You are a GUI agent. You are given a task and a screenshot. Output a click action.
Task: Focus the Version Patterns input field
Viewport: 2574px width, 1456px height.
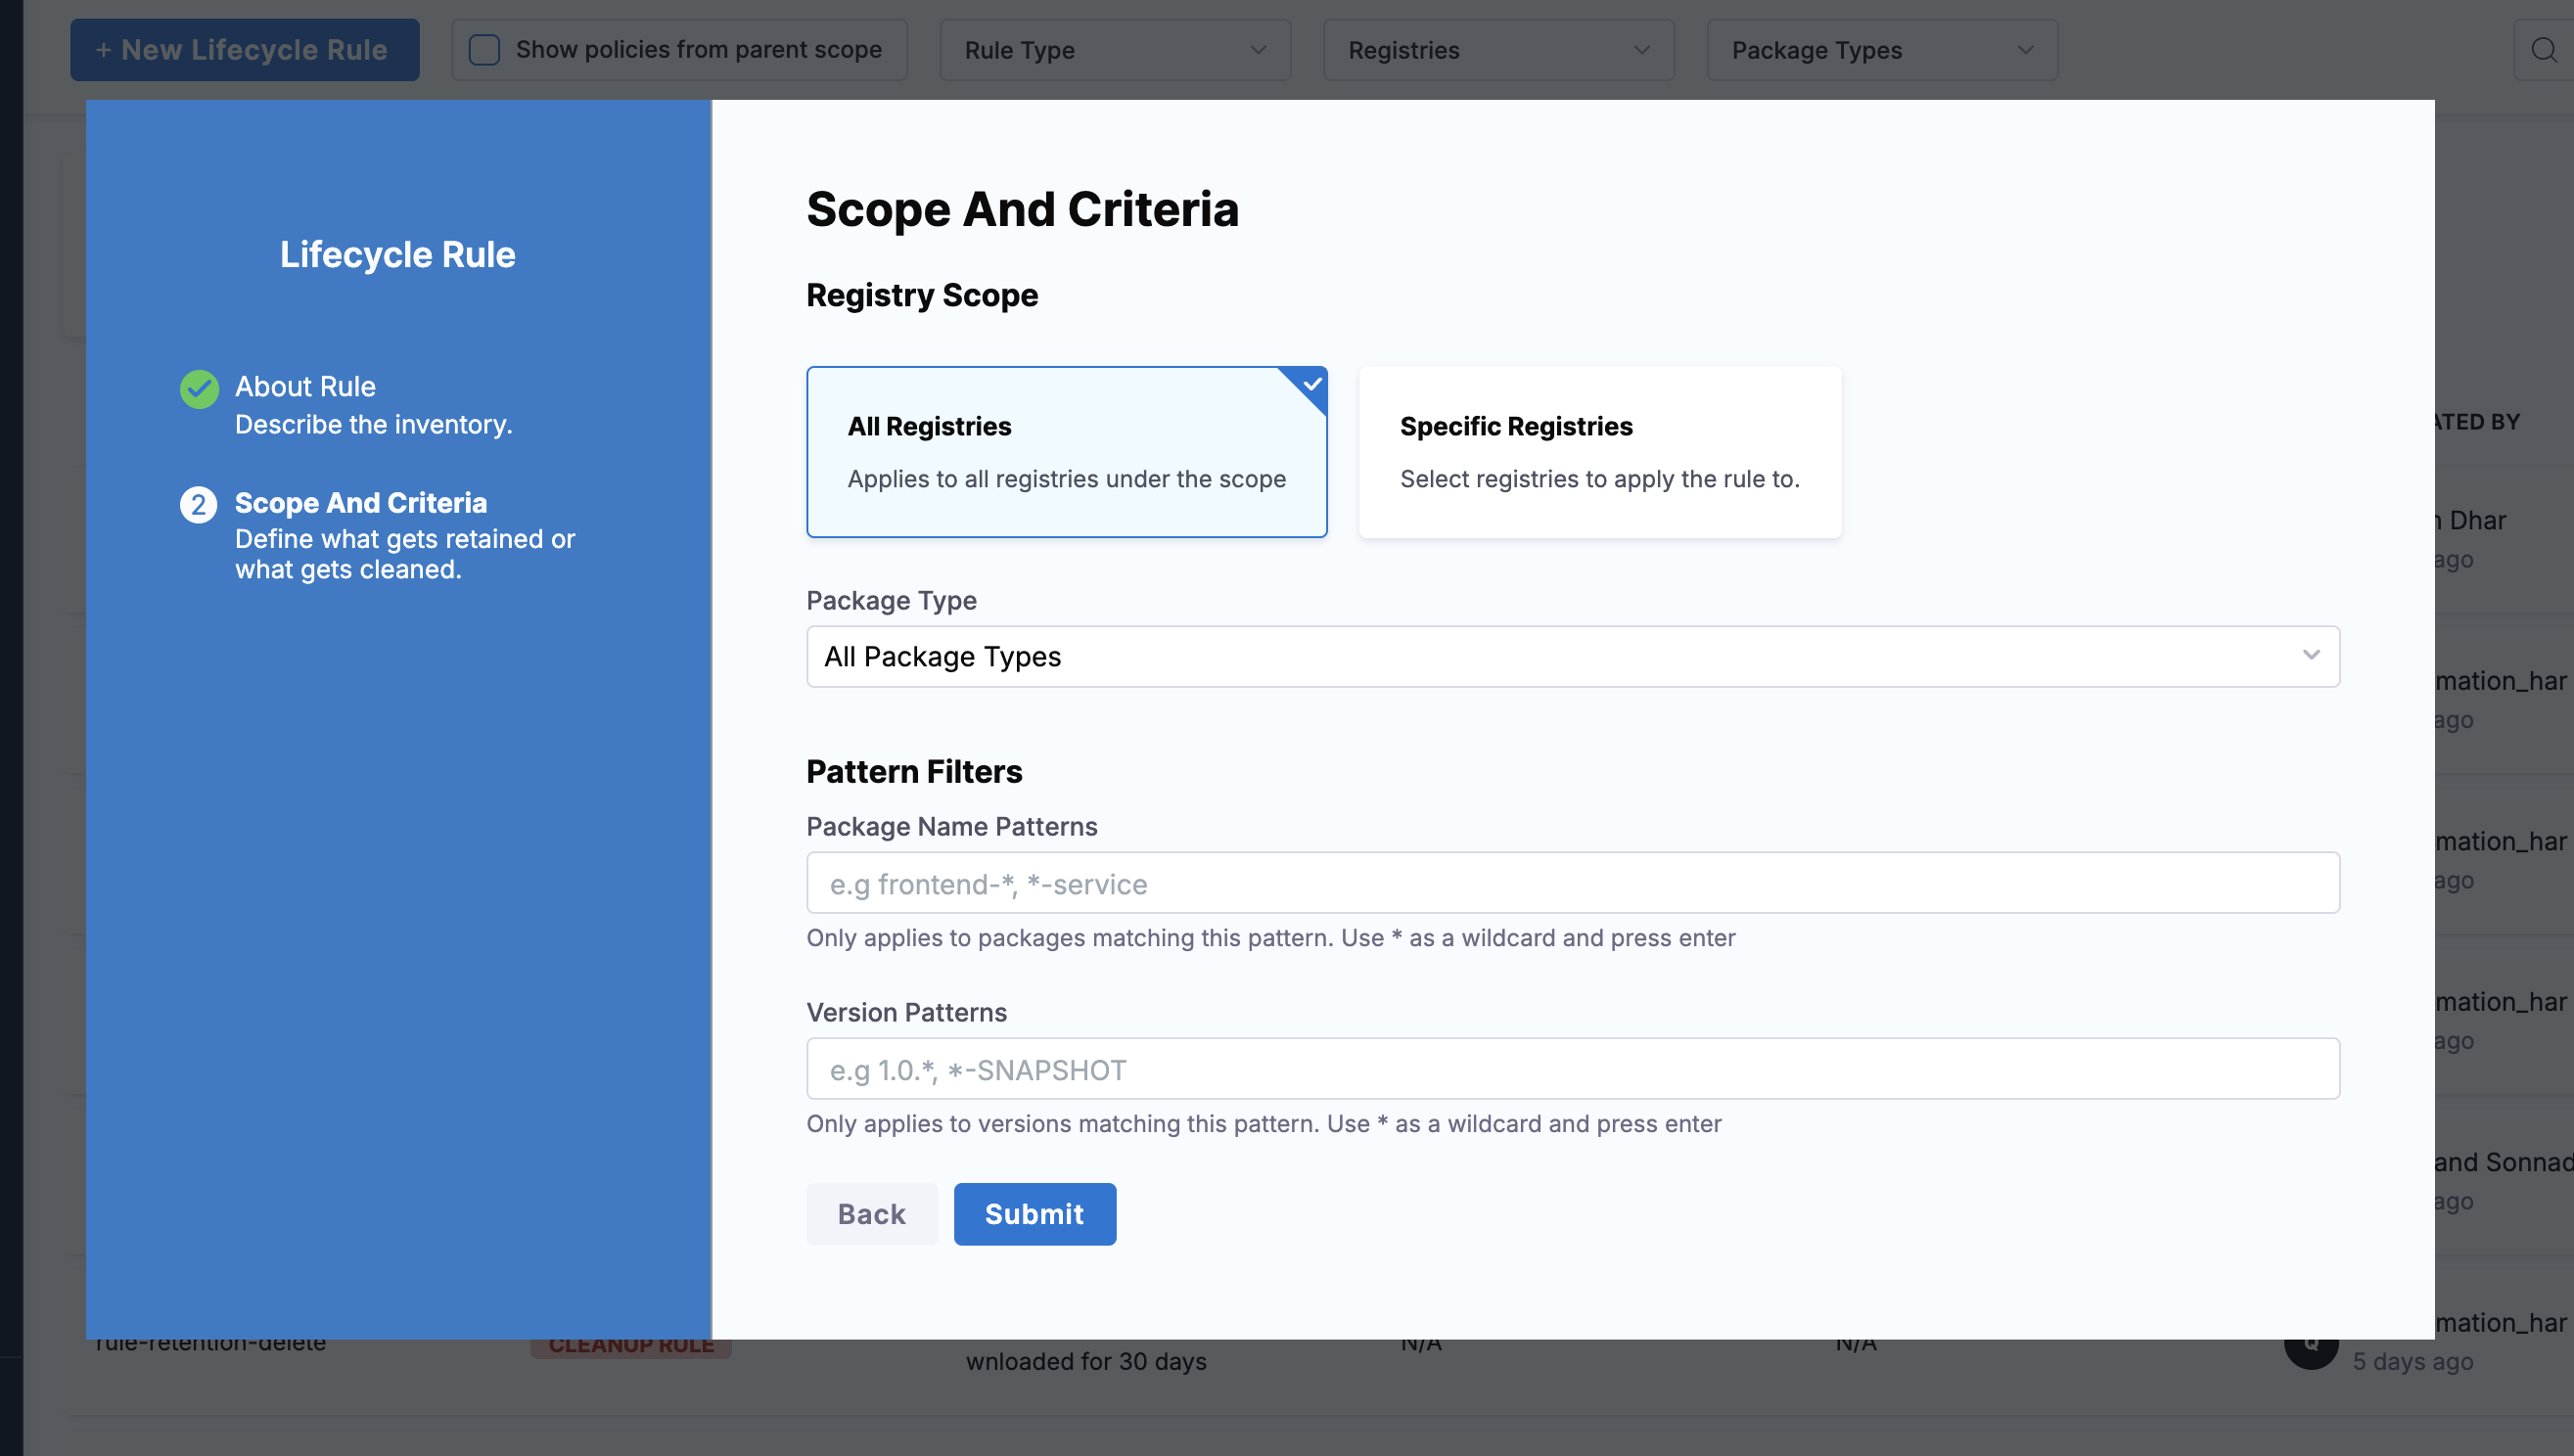pyautogui.click(x=1572, y=1069)
